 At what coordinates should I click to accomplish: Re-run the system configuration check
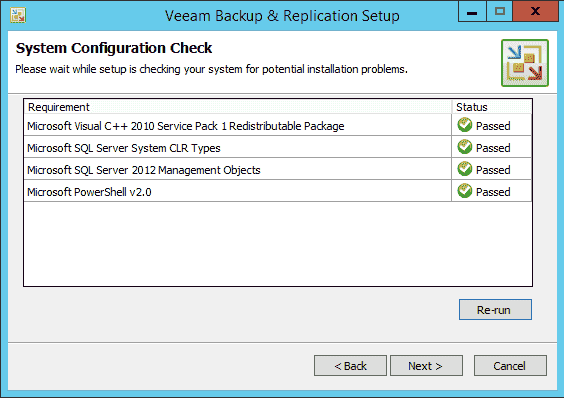click(x=495, y=309)
